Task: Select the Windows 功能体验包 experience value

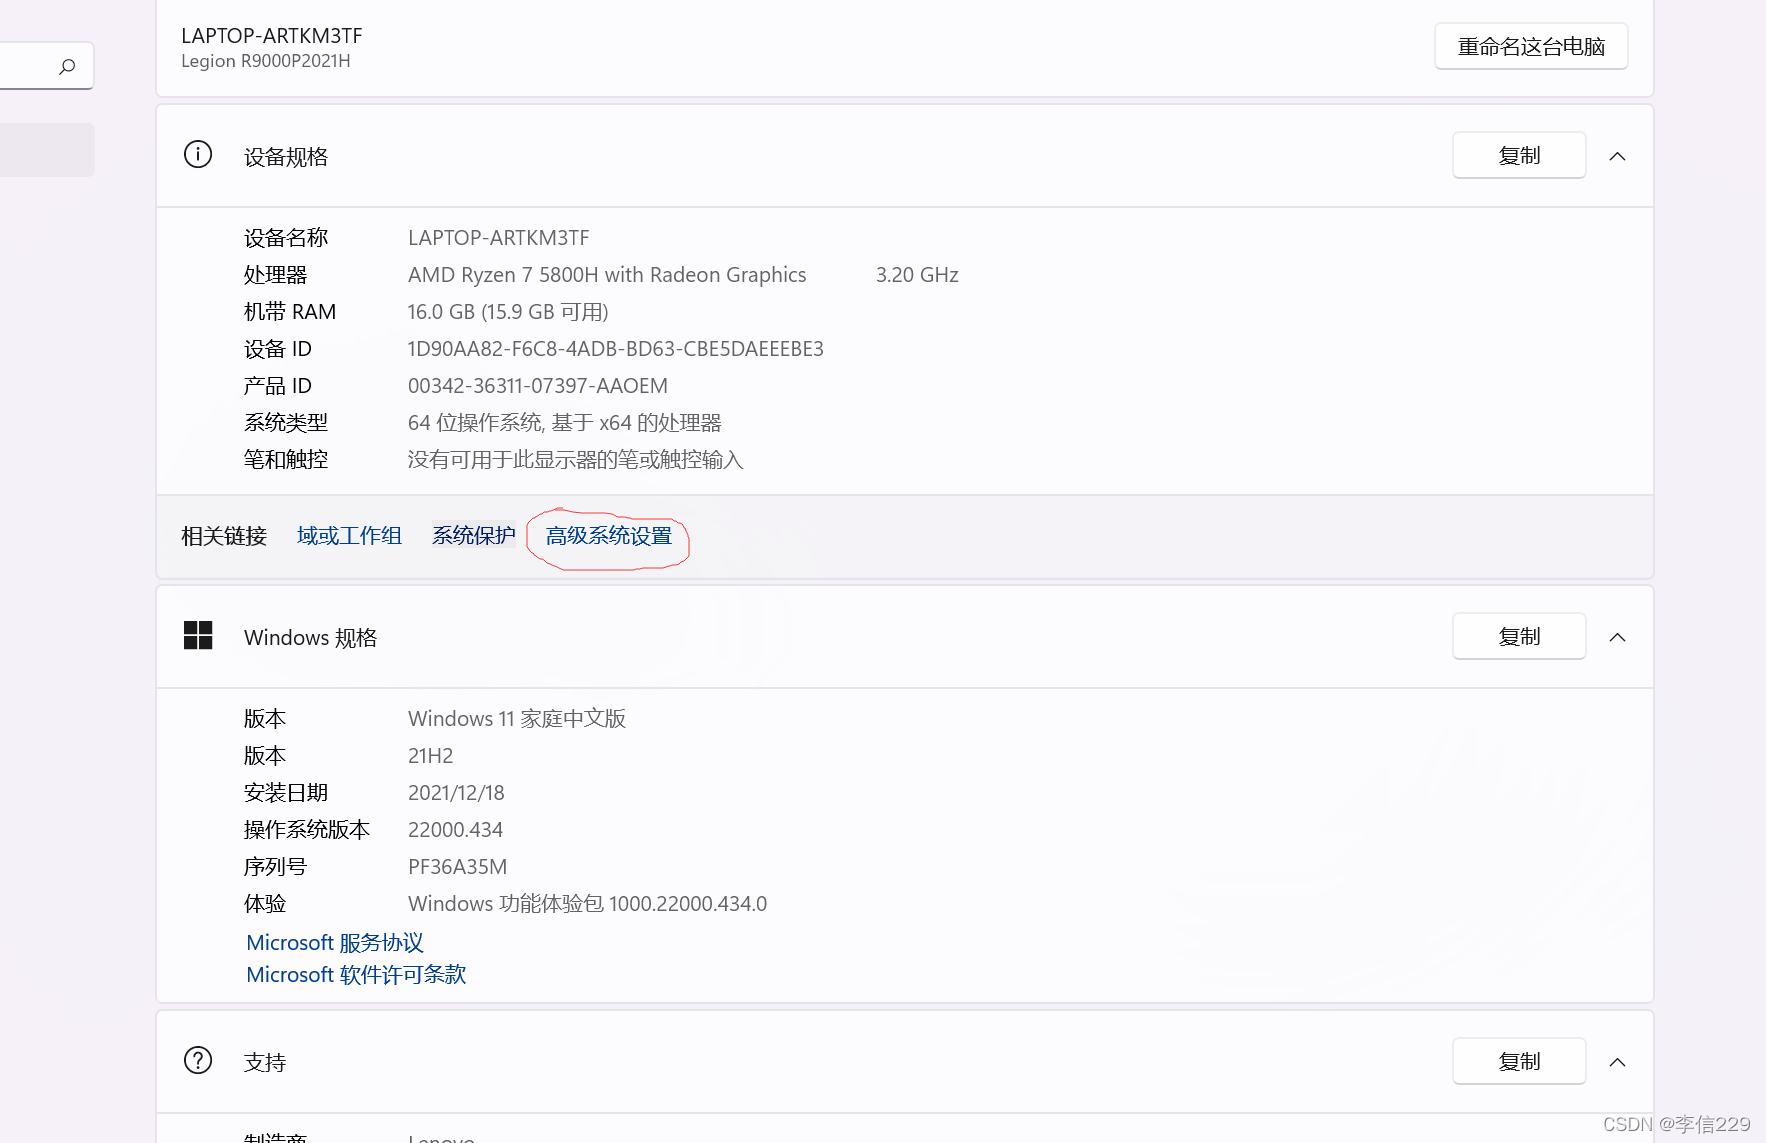Action: point(587,904)
